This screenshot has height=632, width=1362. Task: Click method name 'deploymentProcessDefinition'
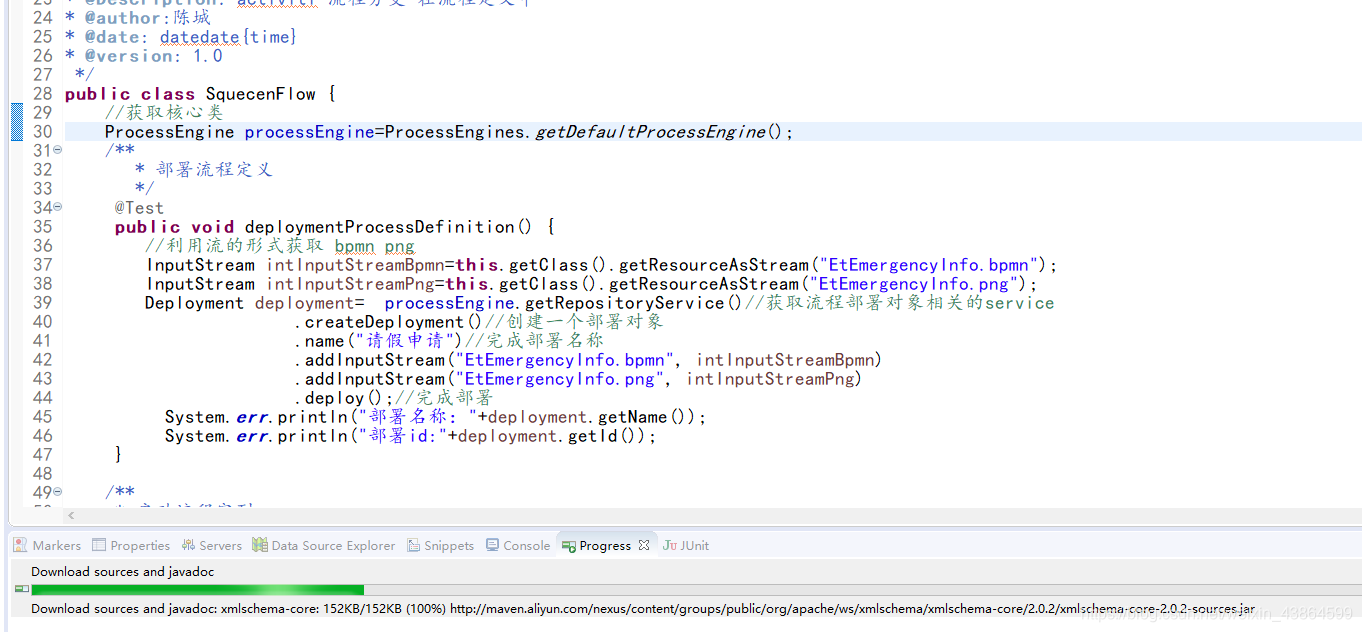(x=380, y=227)
